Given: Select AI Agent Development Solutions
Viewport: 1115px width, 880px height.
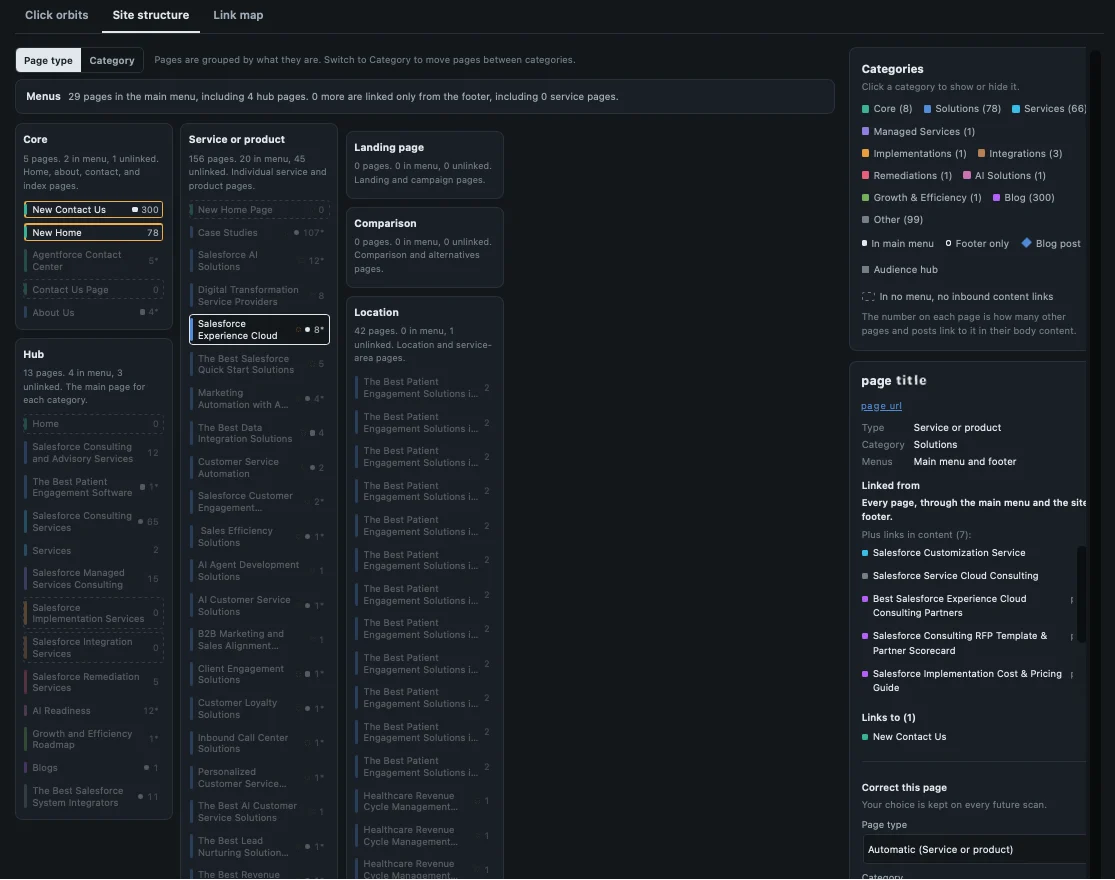Looking at the screenshot, I should 259,571.
